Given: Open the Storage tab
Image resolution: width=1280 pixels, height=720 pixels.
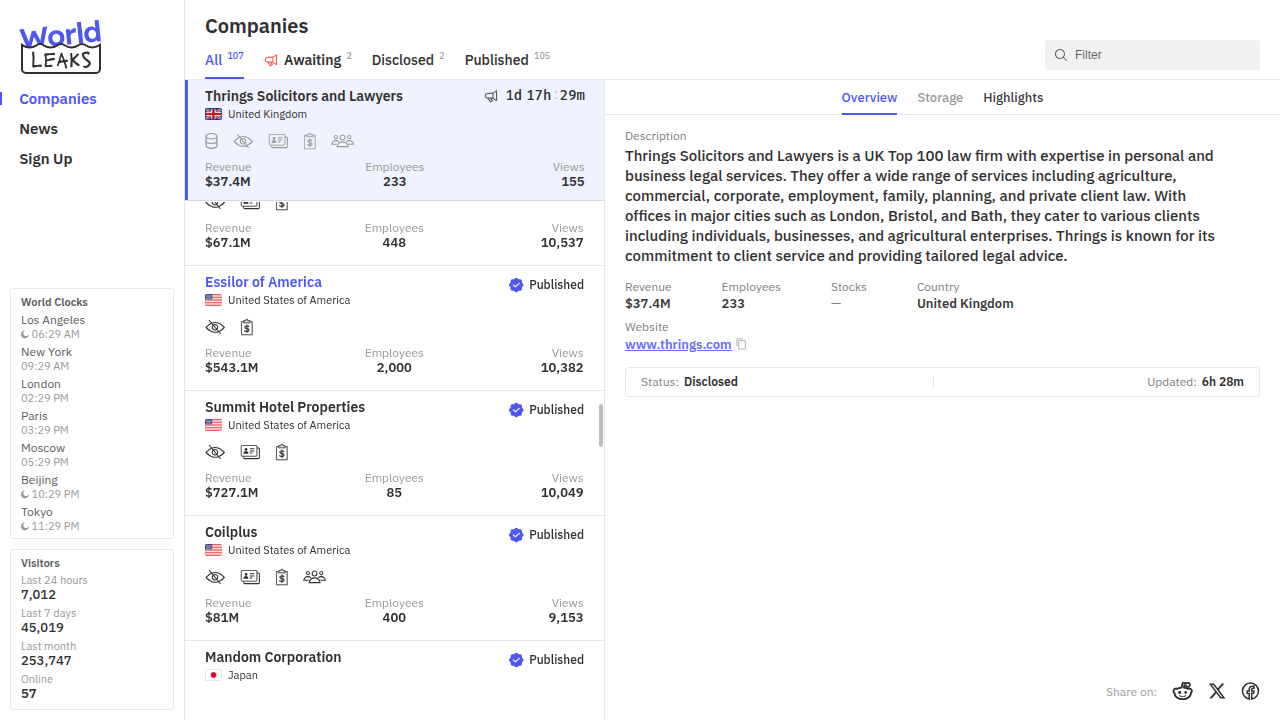Looking at the screenshot, I should (940, 97).
